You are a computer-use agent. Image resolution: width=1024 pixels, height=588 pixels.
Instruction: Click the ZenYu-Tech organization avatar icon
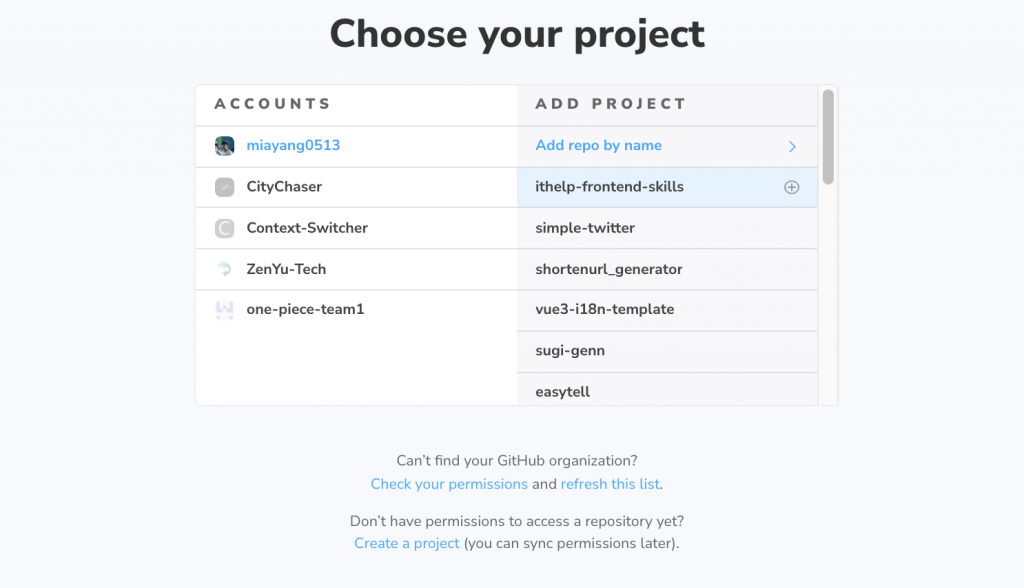coord(225,269)
